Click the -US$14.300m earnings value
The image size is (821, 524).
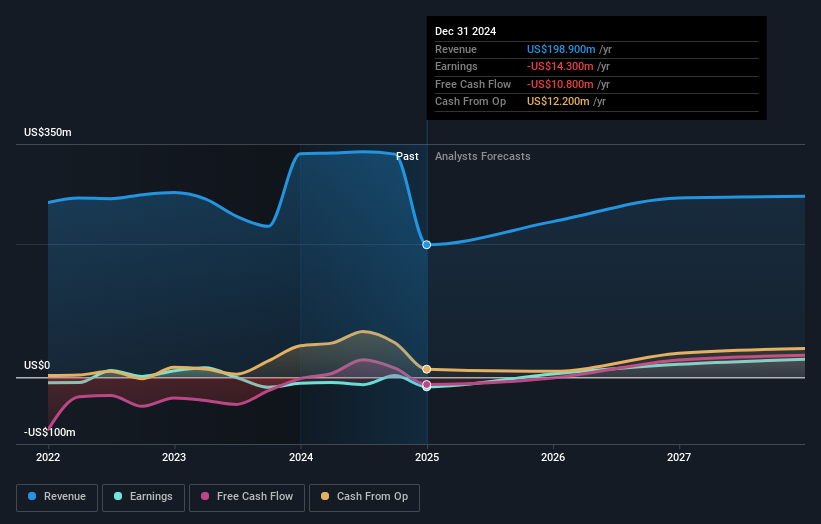point(560,66)
